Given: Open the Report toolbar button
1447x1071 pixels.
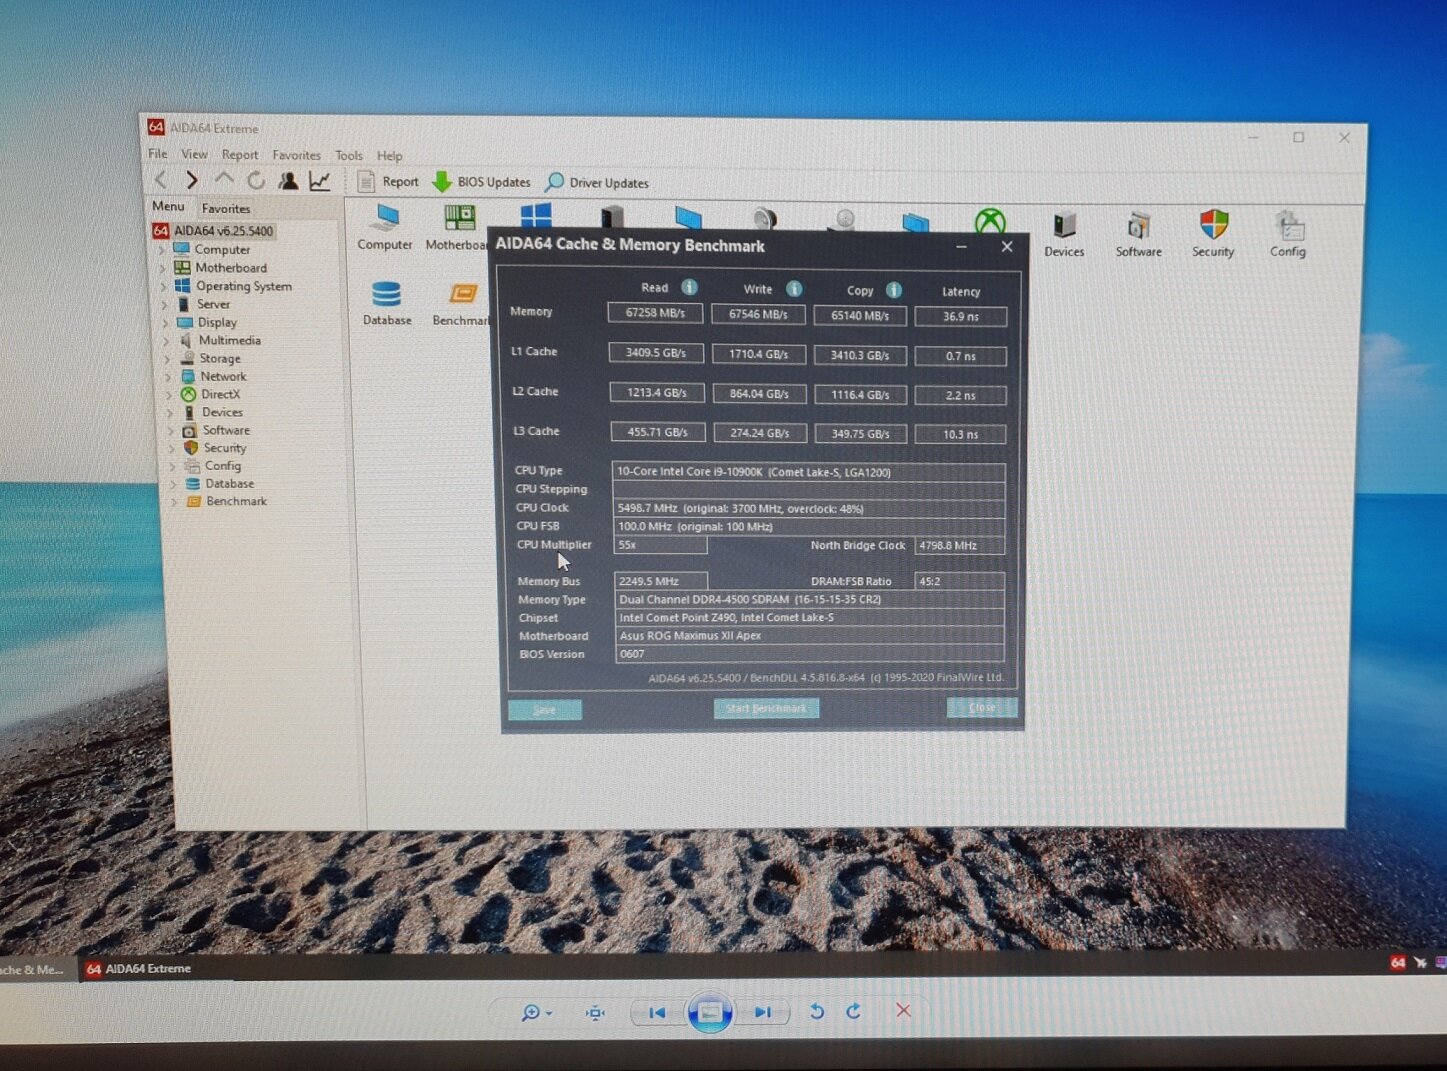Looking at the screenshot, I should 388,181.
